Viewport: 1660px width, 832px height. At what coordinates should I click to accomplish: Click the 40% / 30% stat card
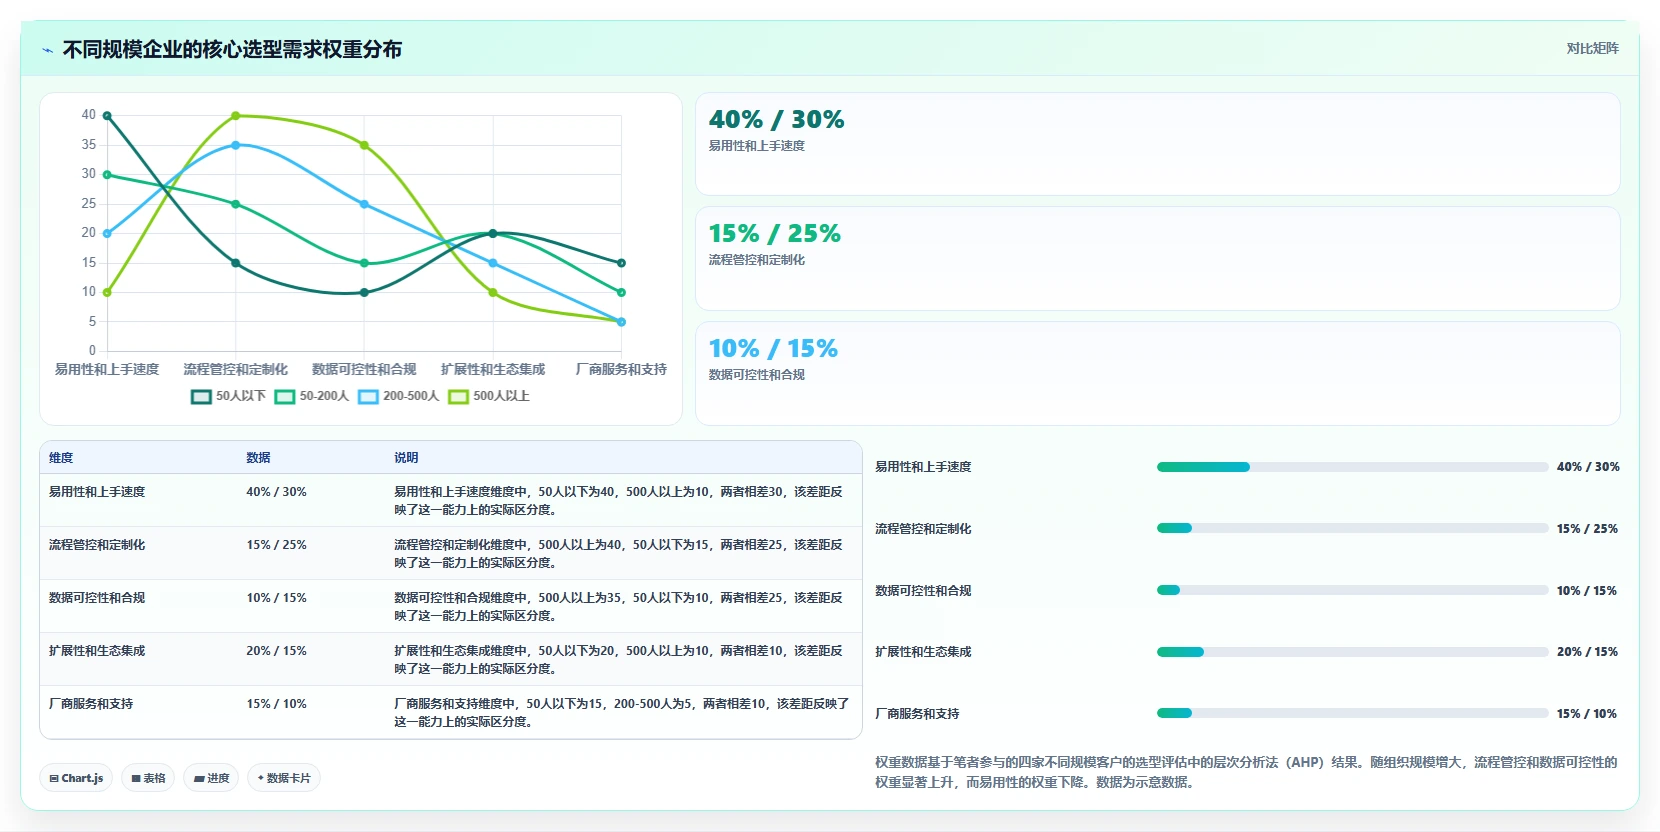pyautogui.click(x=1157, y=144)
